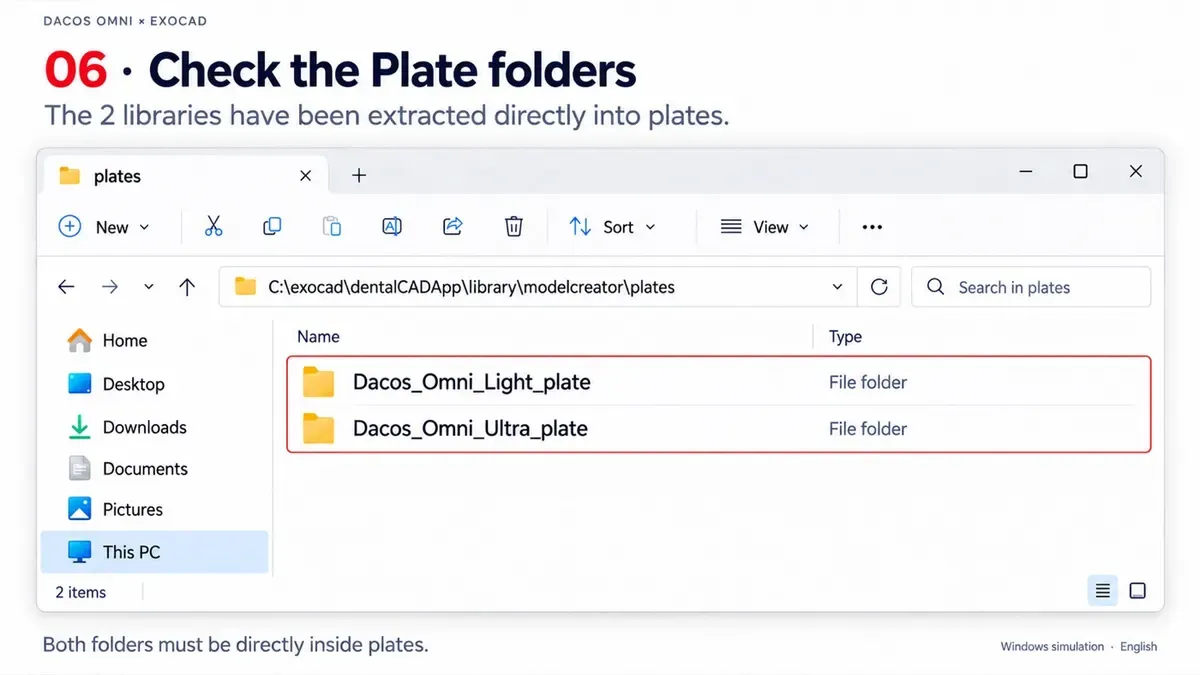Switch to large icons view in status bar
The image size is (1200, 675).
click(1138, 591)
